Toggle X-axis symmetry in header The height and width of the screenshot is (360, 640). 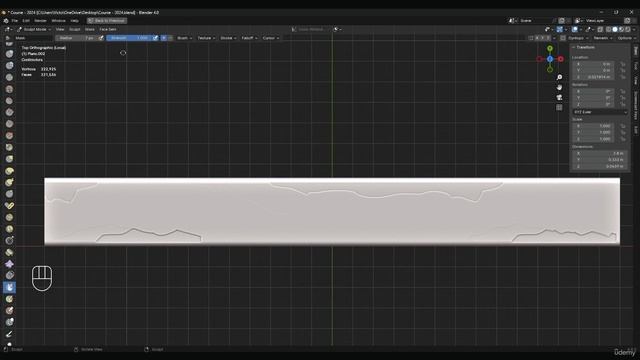coord(537,38)
